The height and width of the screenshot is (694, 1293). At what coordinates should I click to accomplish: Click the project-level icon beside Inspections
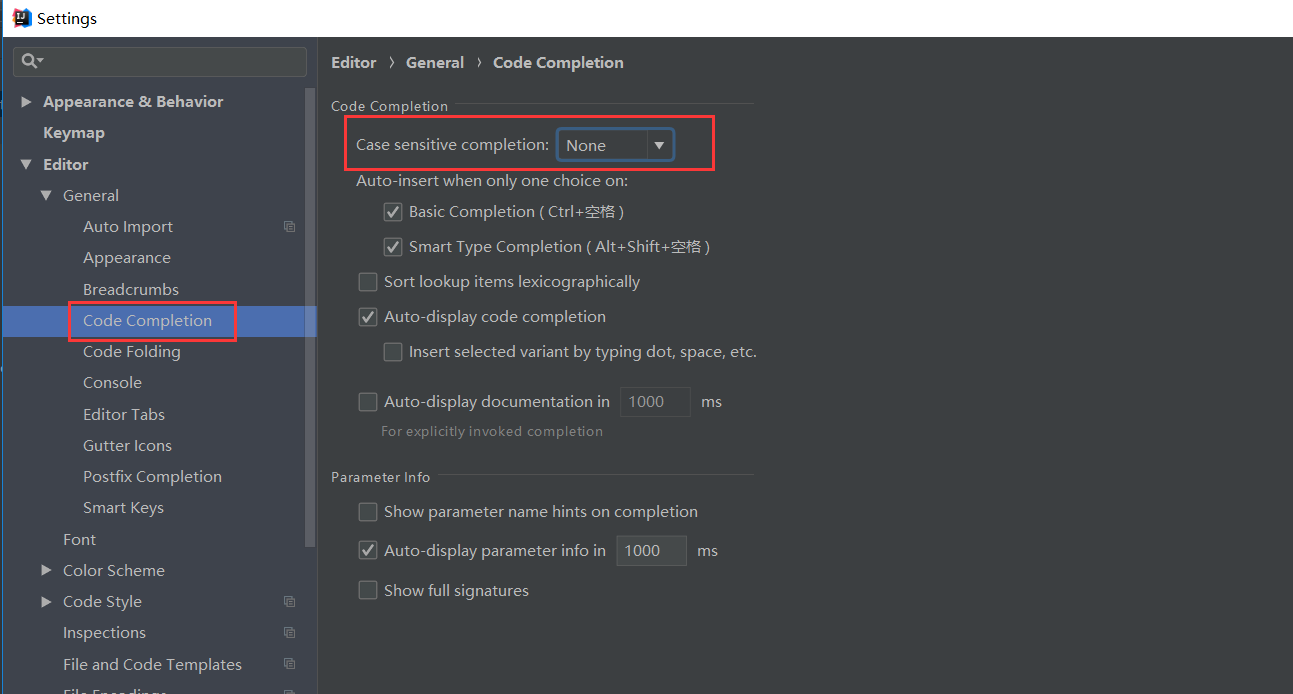coord(289,633)
